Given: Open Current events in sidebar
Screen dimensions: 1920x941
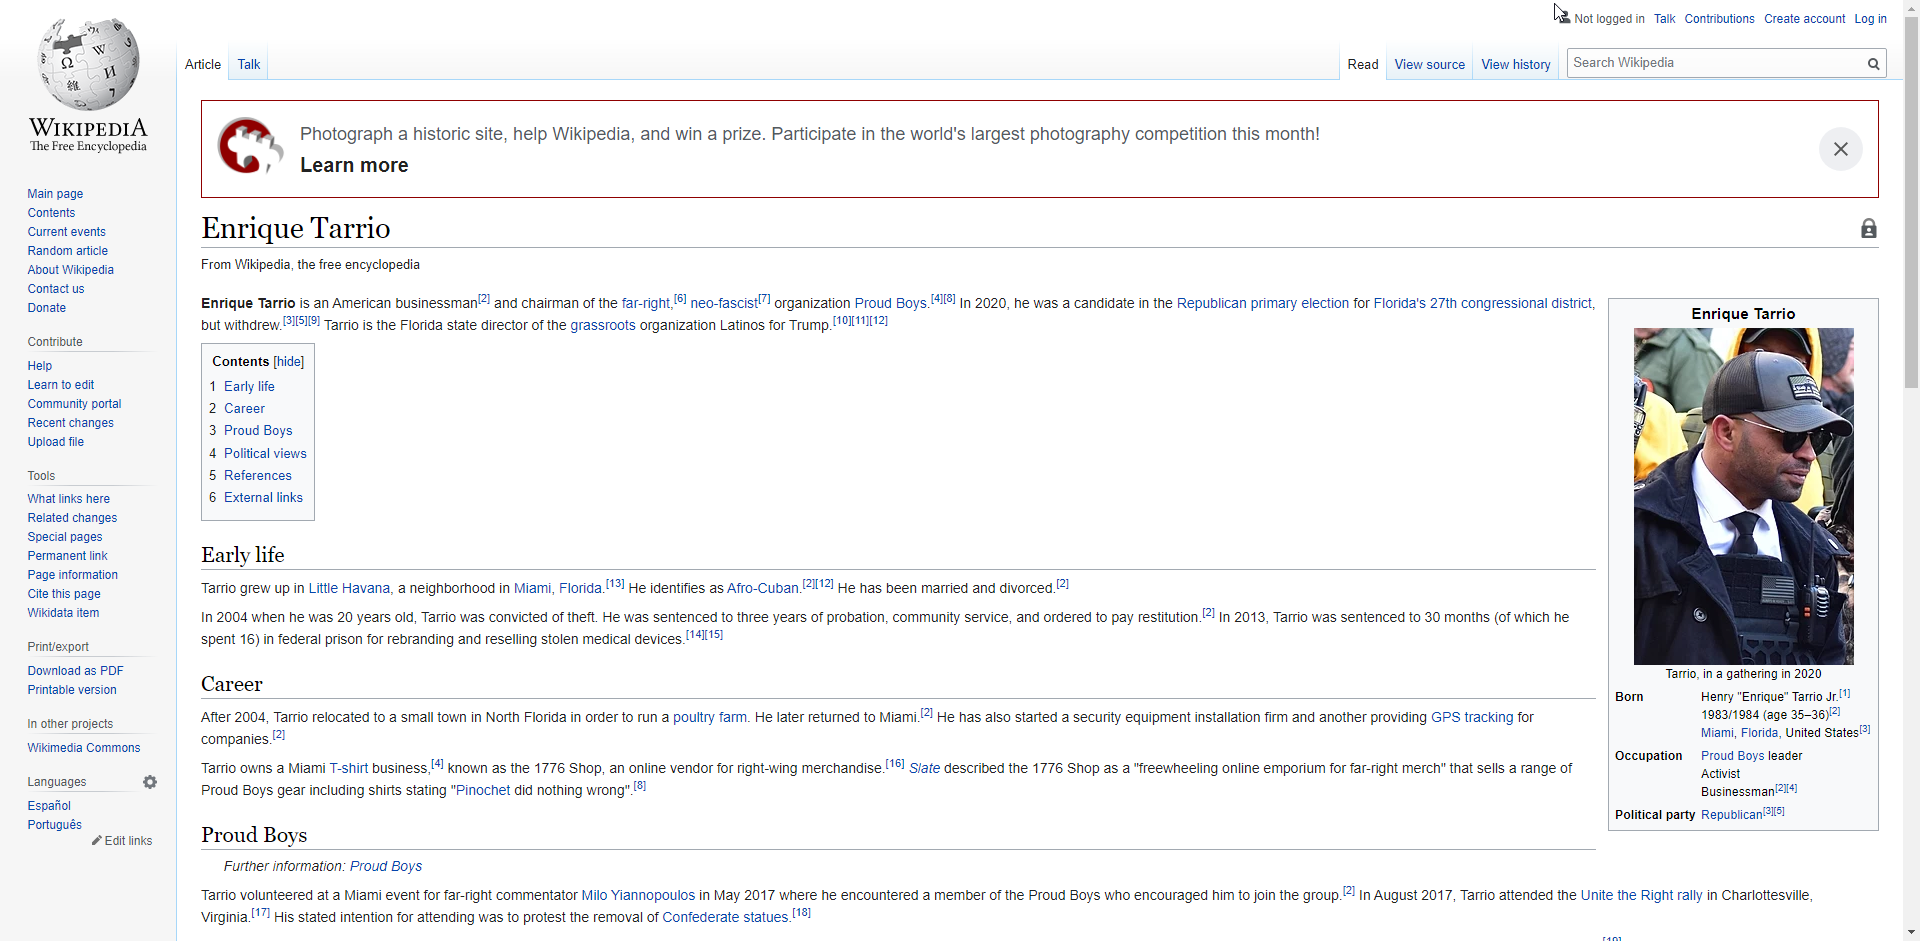Looking at the screenshot, I should [66, 232].
